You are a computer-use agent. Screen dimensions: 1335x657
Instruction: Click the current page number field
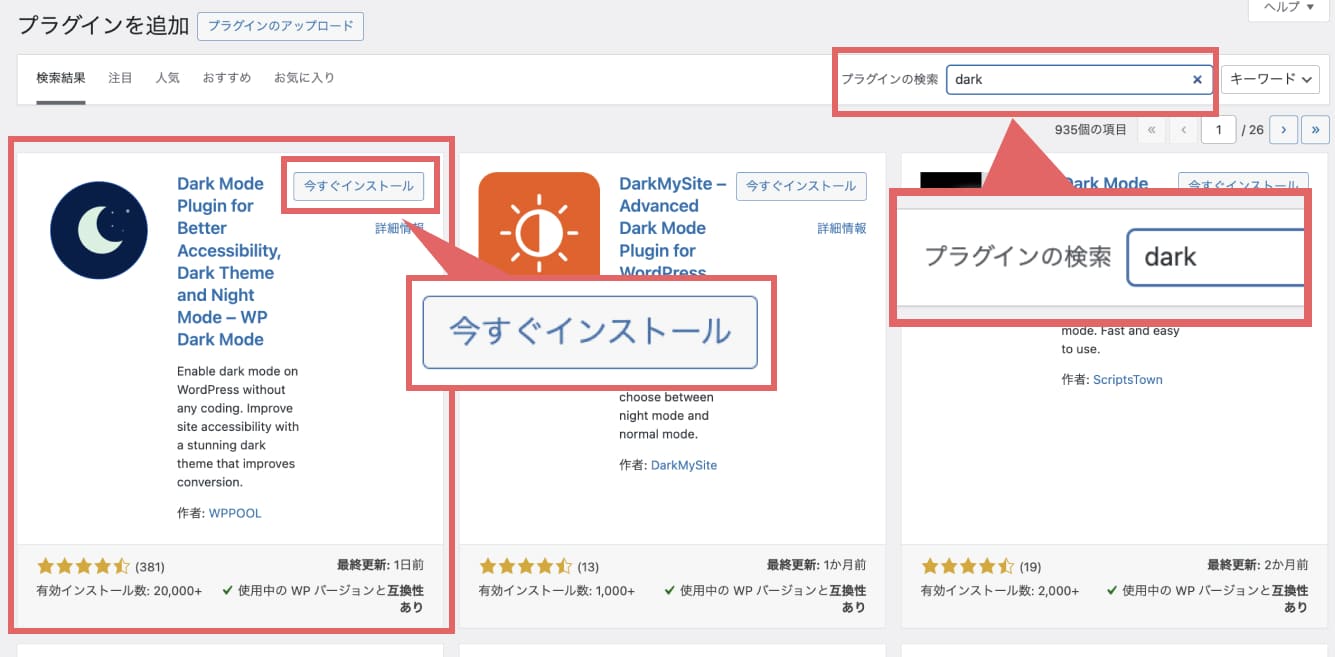1218,130
